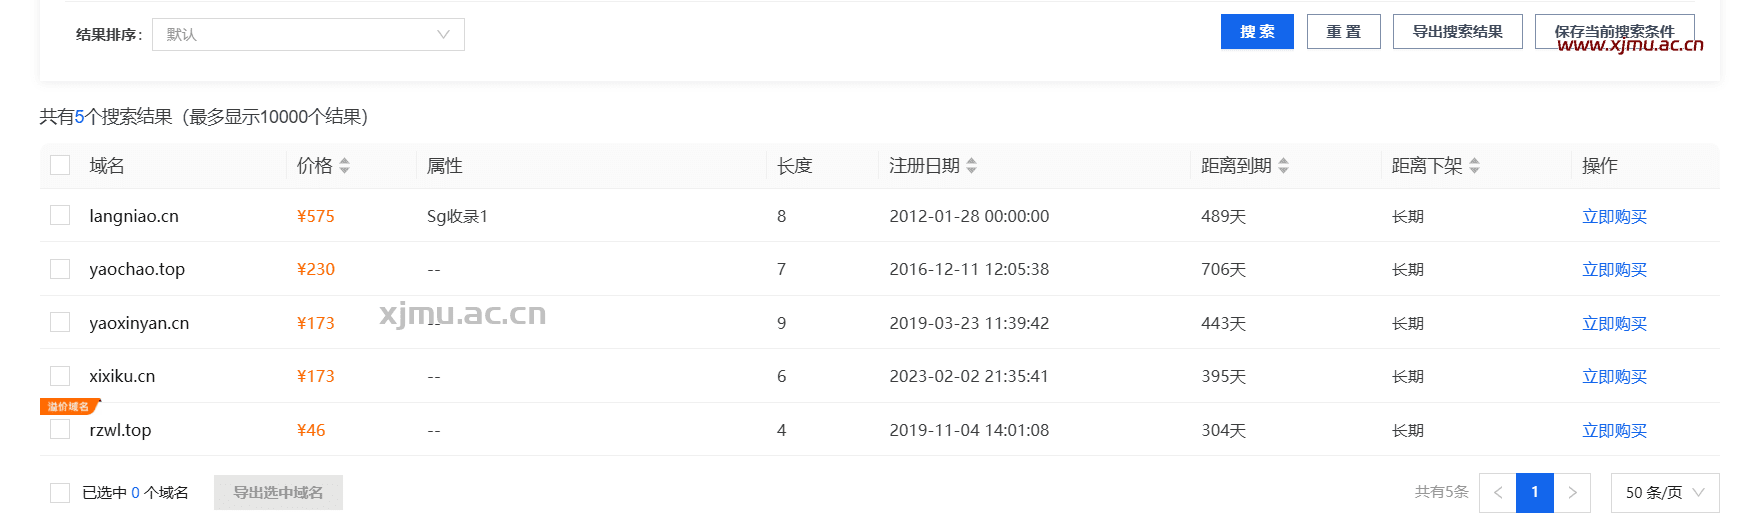
Task: Click the 距离下架 column header text
Action: (x=1428, y=166)
